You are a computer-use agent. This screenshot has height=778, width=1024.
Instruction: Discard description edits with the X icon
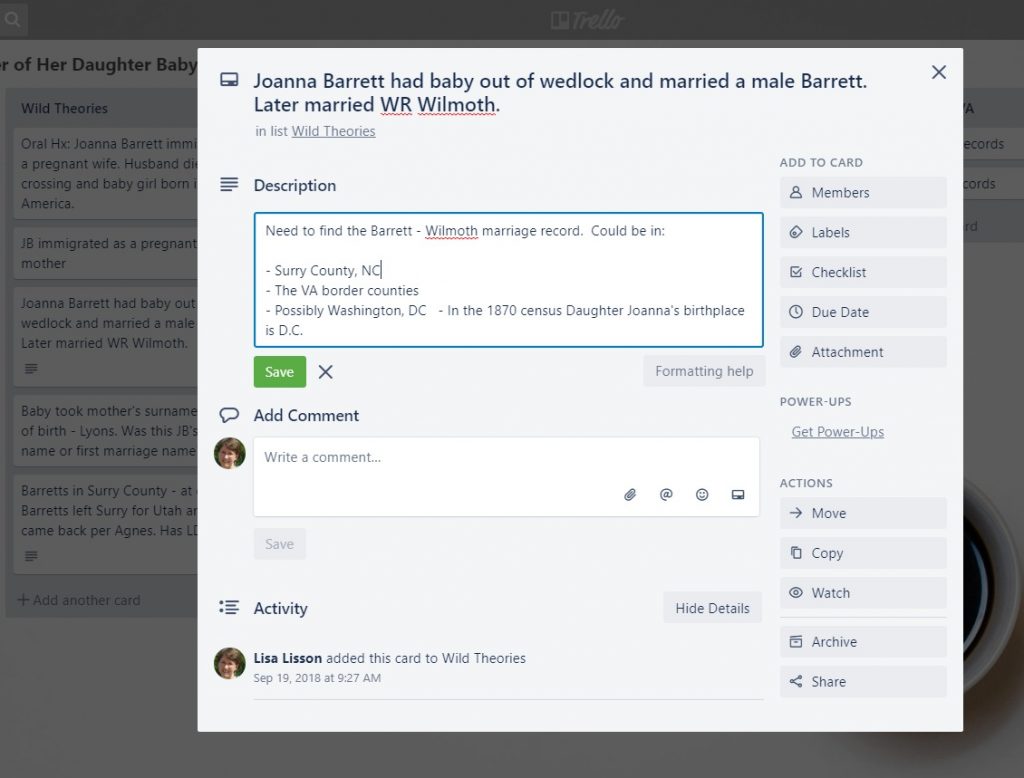pos(325,372)
